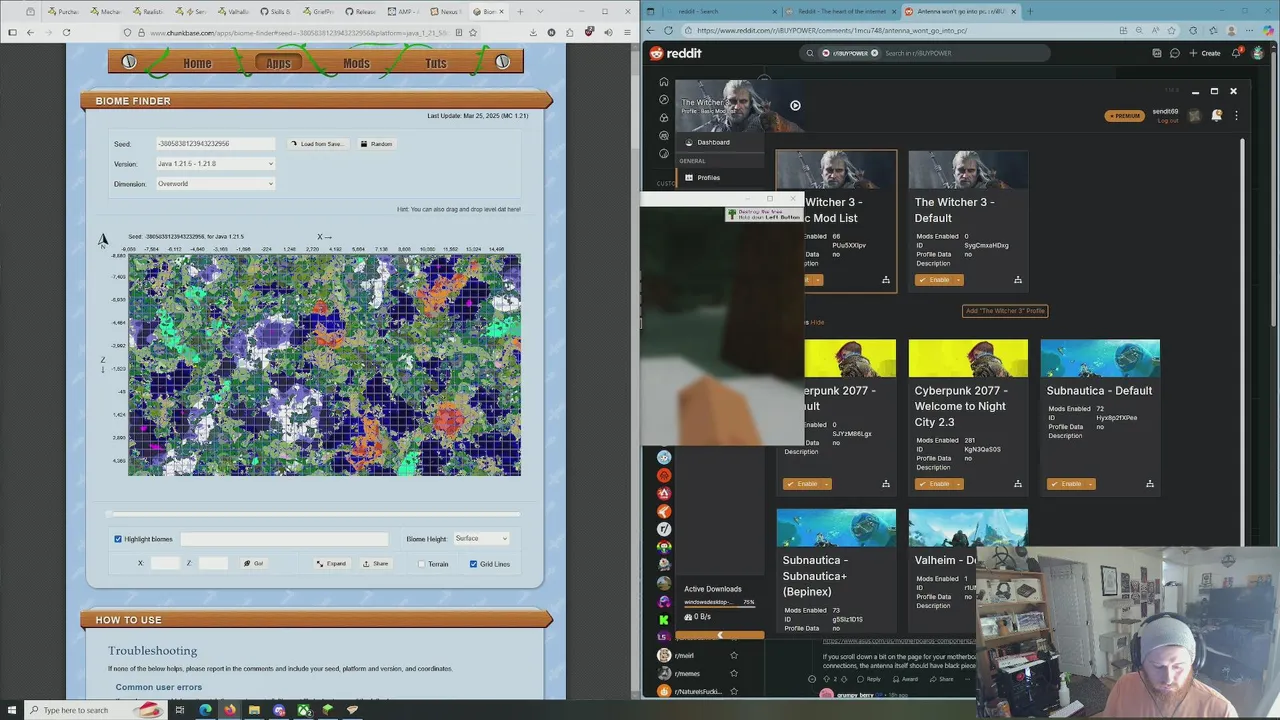
Task: Click the Reddit logo
Action: click(675, 53)
